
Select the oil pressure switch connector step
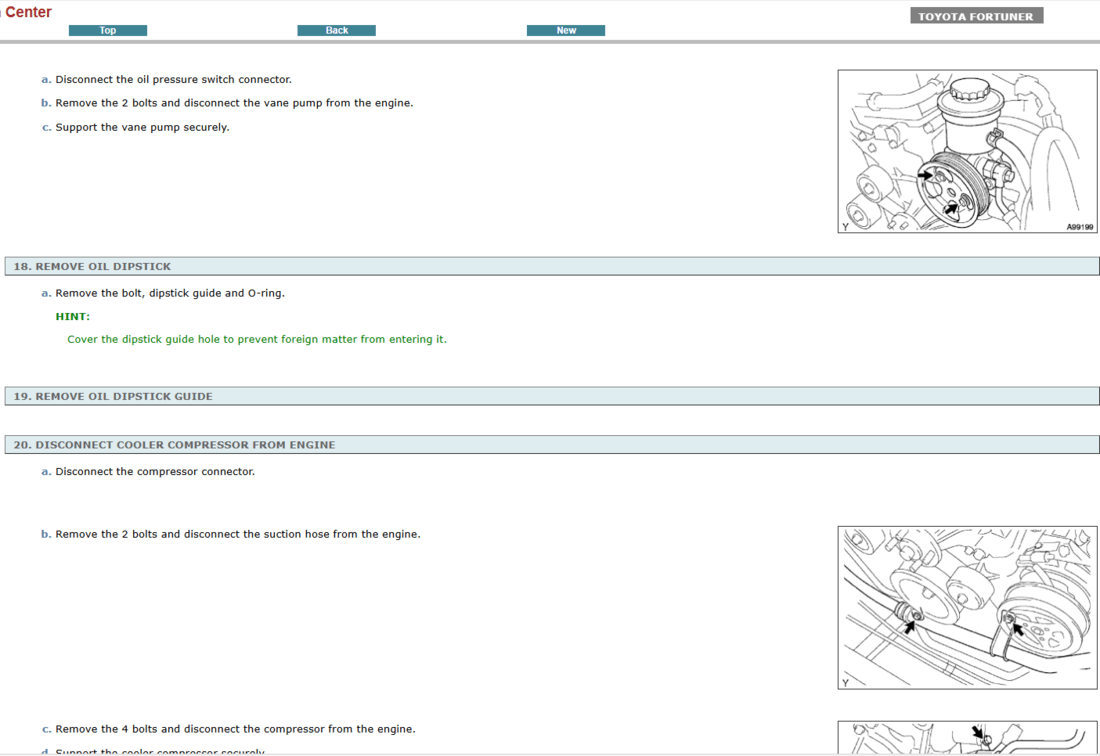[173, 80]
